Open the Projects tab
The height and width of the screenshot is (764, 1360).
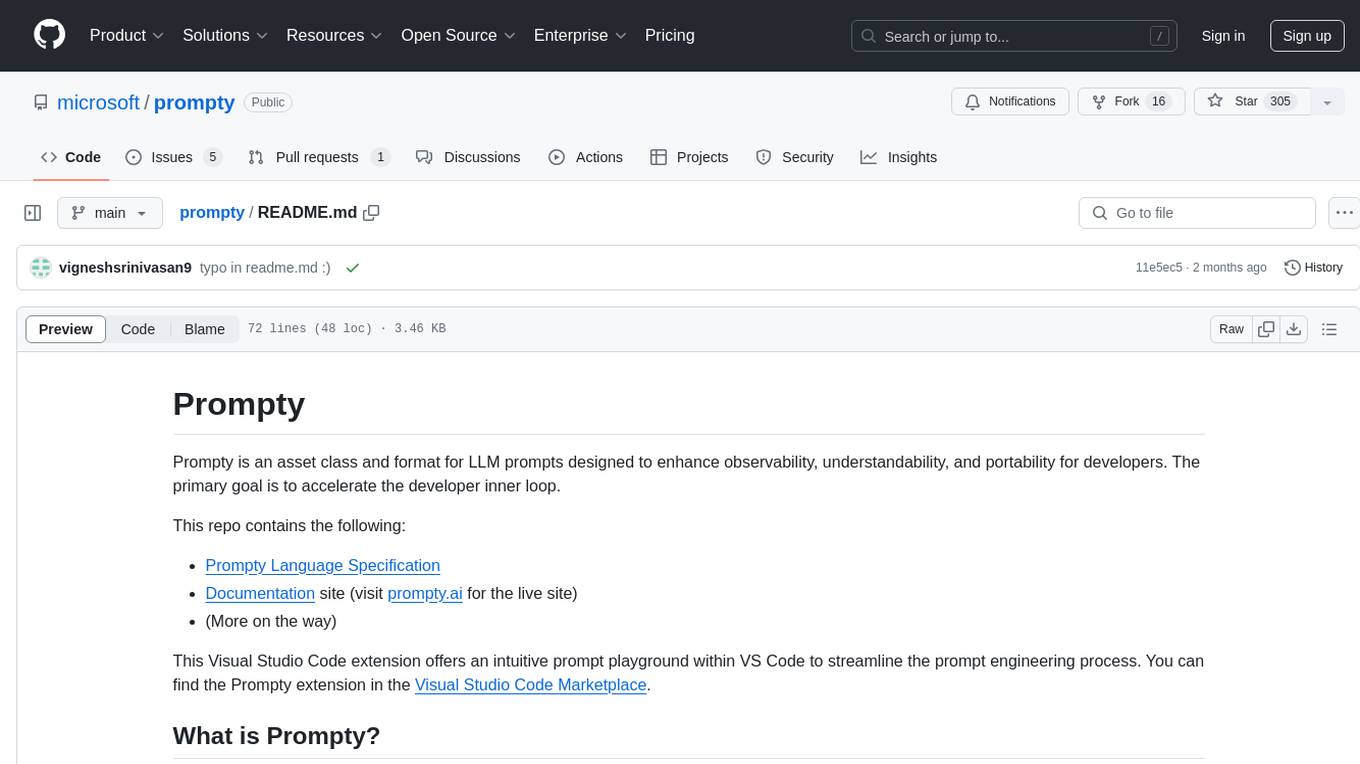click(x=689, y=157)
